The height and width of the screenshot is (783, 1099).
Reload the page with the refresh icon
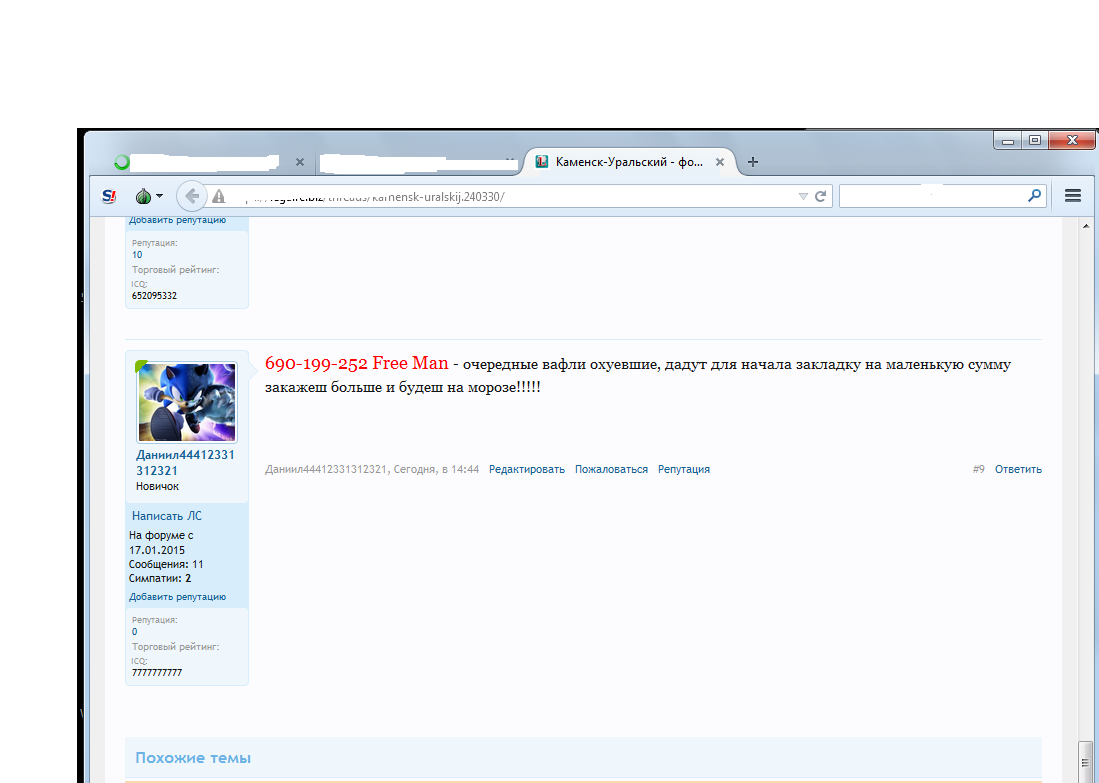(820, 196)
